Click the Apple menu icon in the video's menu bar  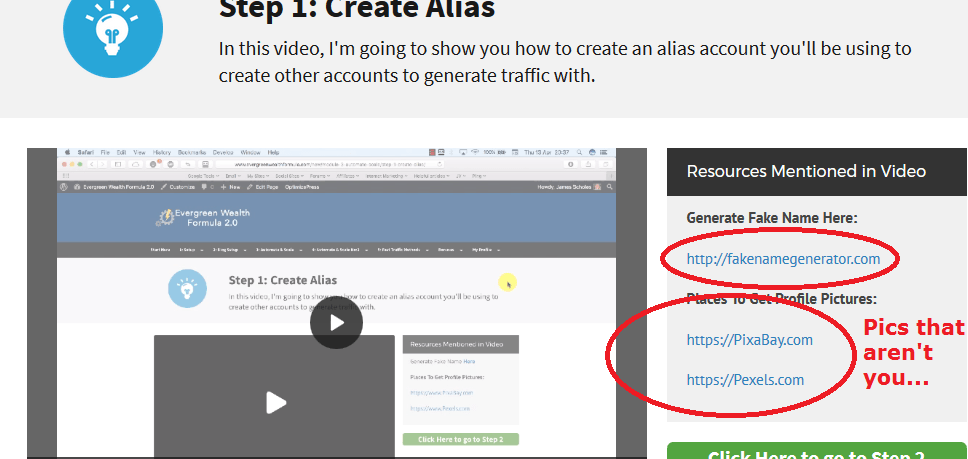point(67,152)
